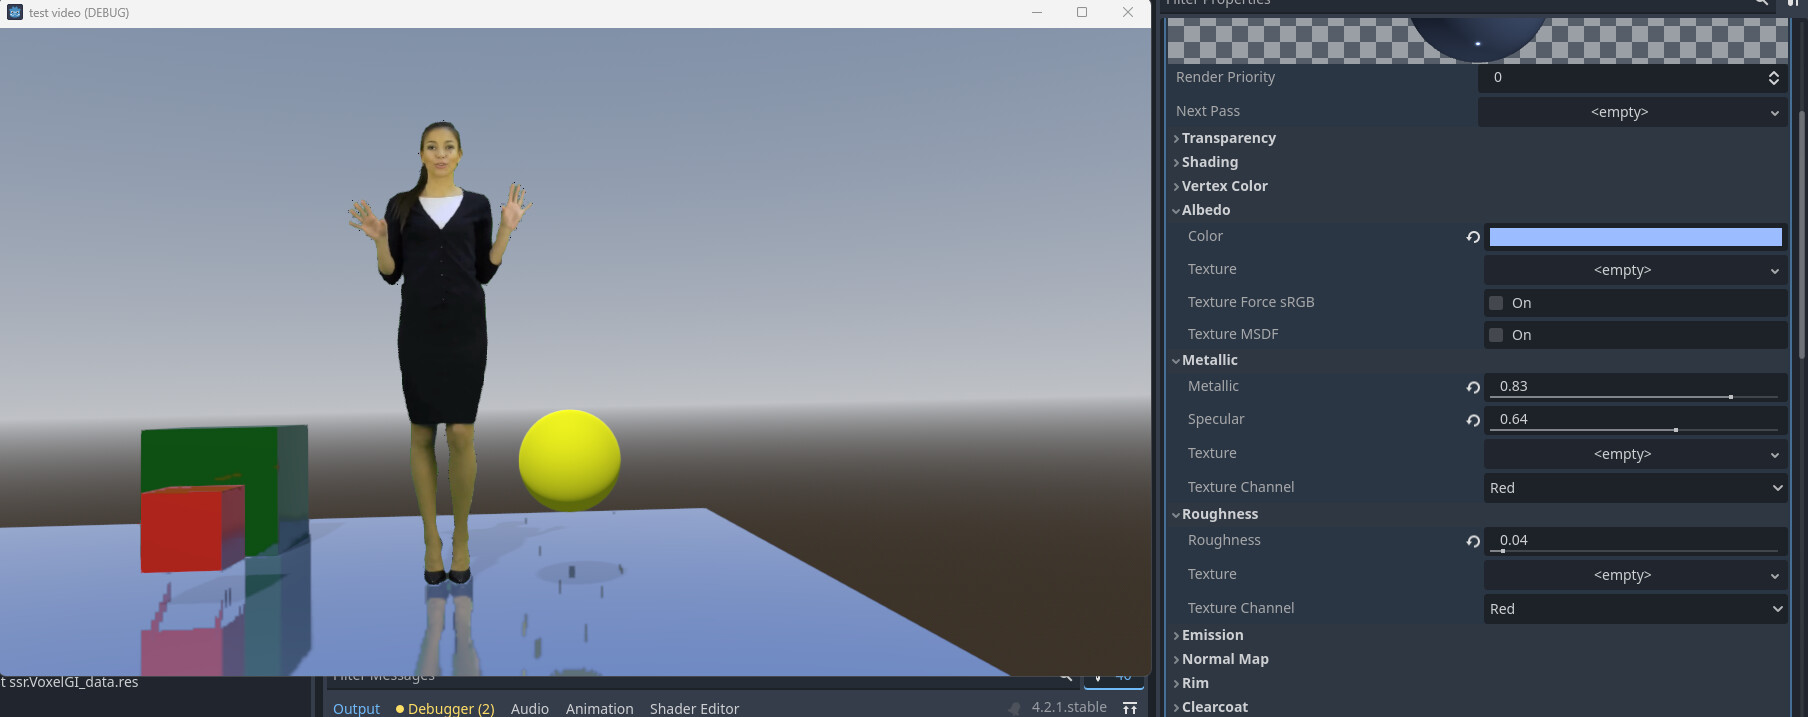Maximize the test video debug window
The height and width of the screenshot is (717, 1808).
(1082, 12)
